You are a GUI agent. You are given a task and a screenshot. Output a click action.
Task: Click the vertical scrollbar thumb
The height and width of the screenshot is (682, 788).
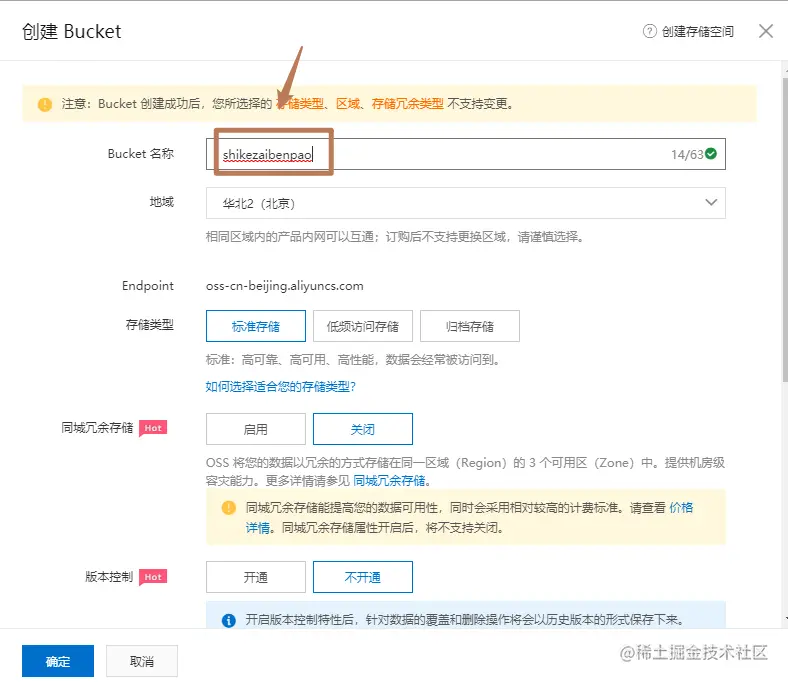[x=785, y=229]
